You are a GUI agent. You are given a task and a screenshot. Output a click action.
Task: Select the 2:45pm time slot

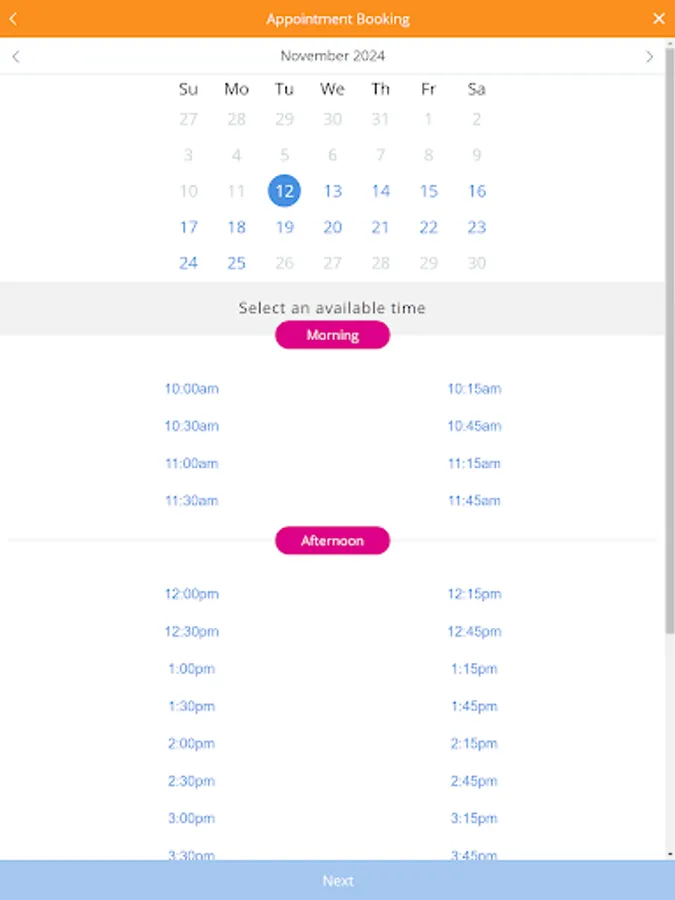[x=474, y=781]
